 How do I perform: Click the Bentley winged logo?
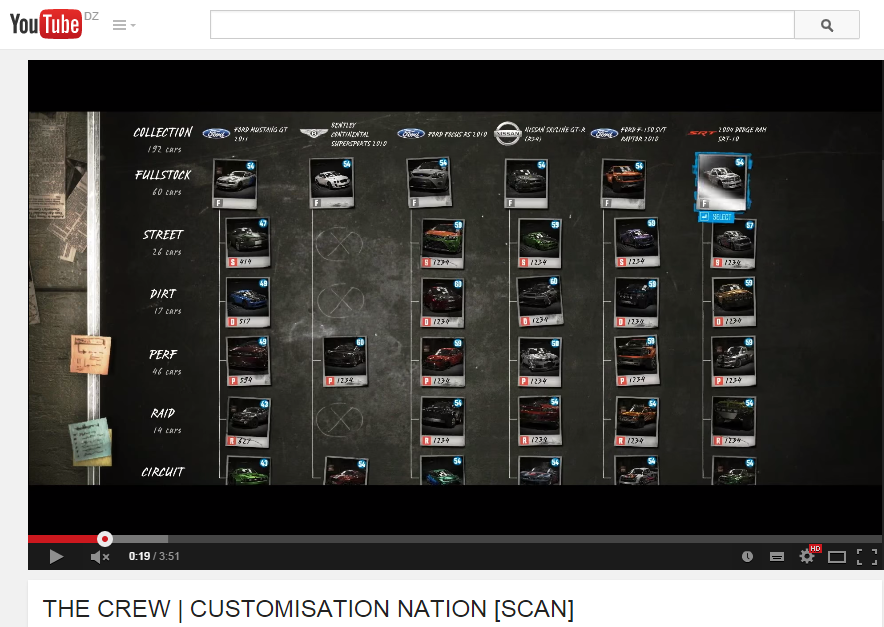click(313, 134)
